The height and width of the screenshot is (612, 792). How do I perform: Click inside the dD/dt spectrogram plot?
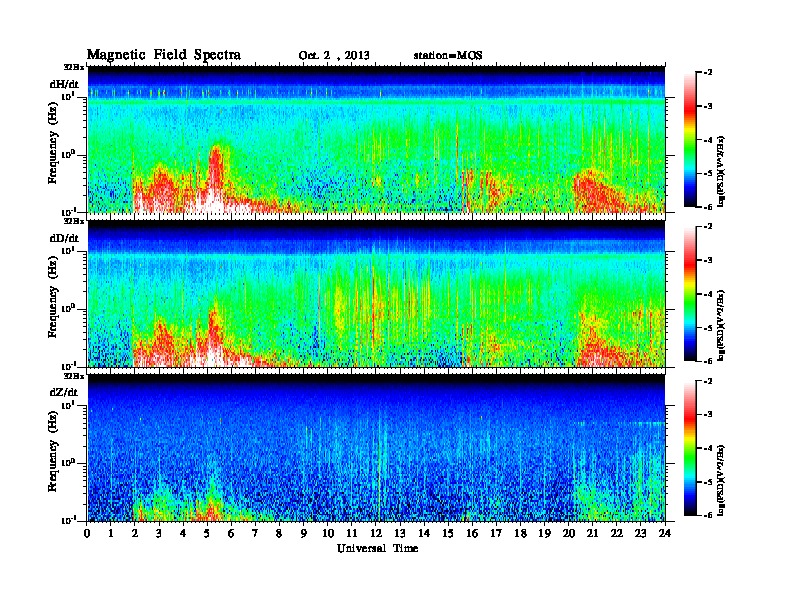[376, 293]
